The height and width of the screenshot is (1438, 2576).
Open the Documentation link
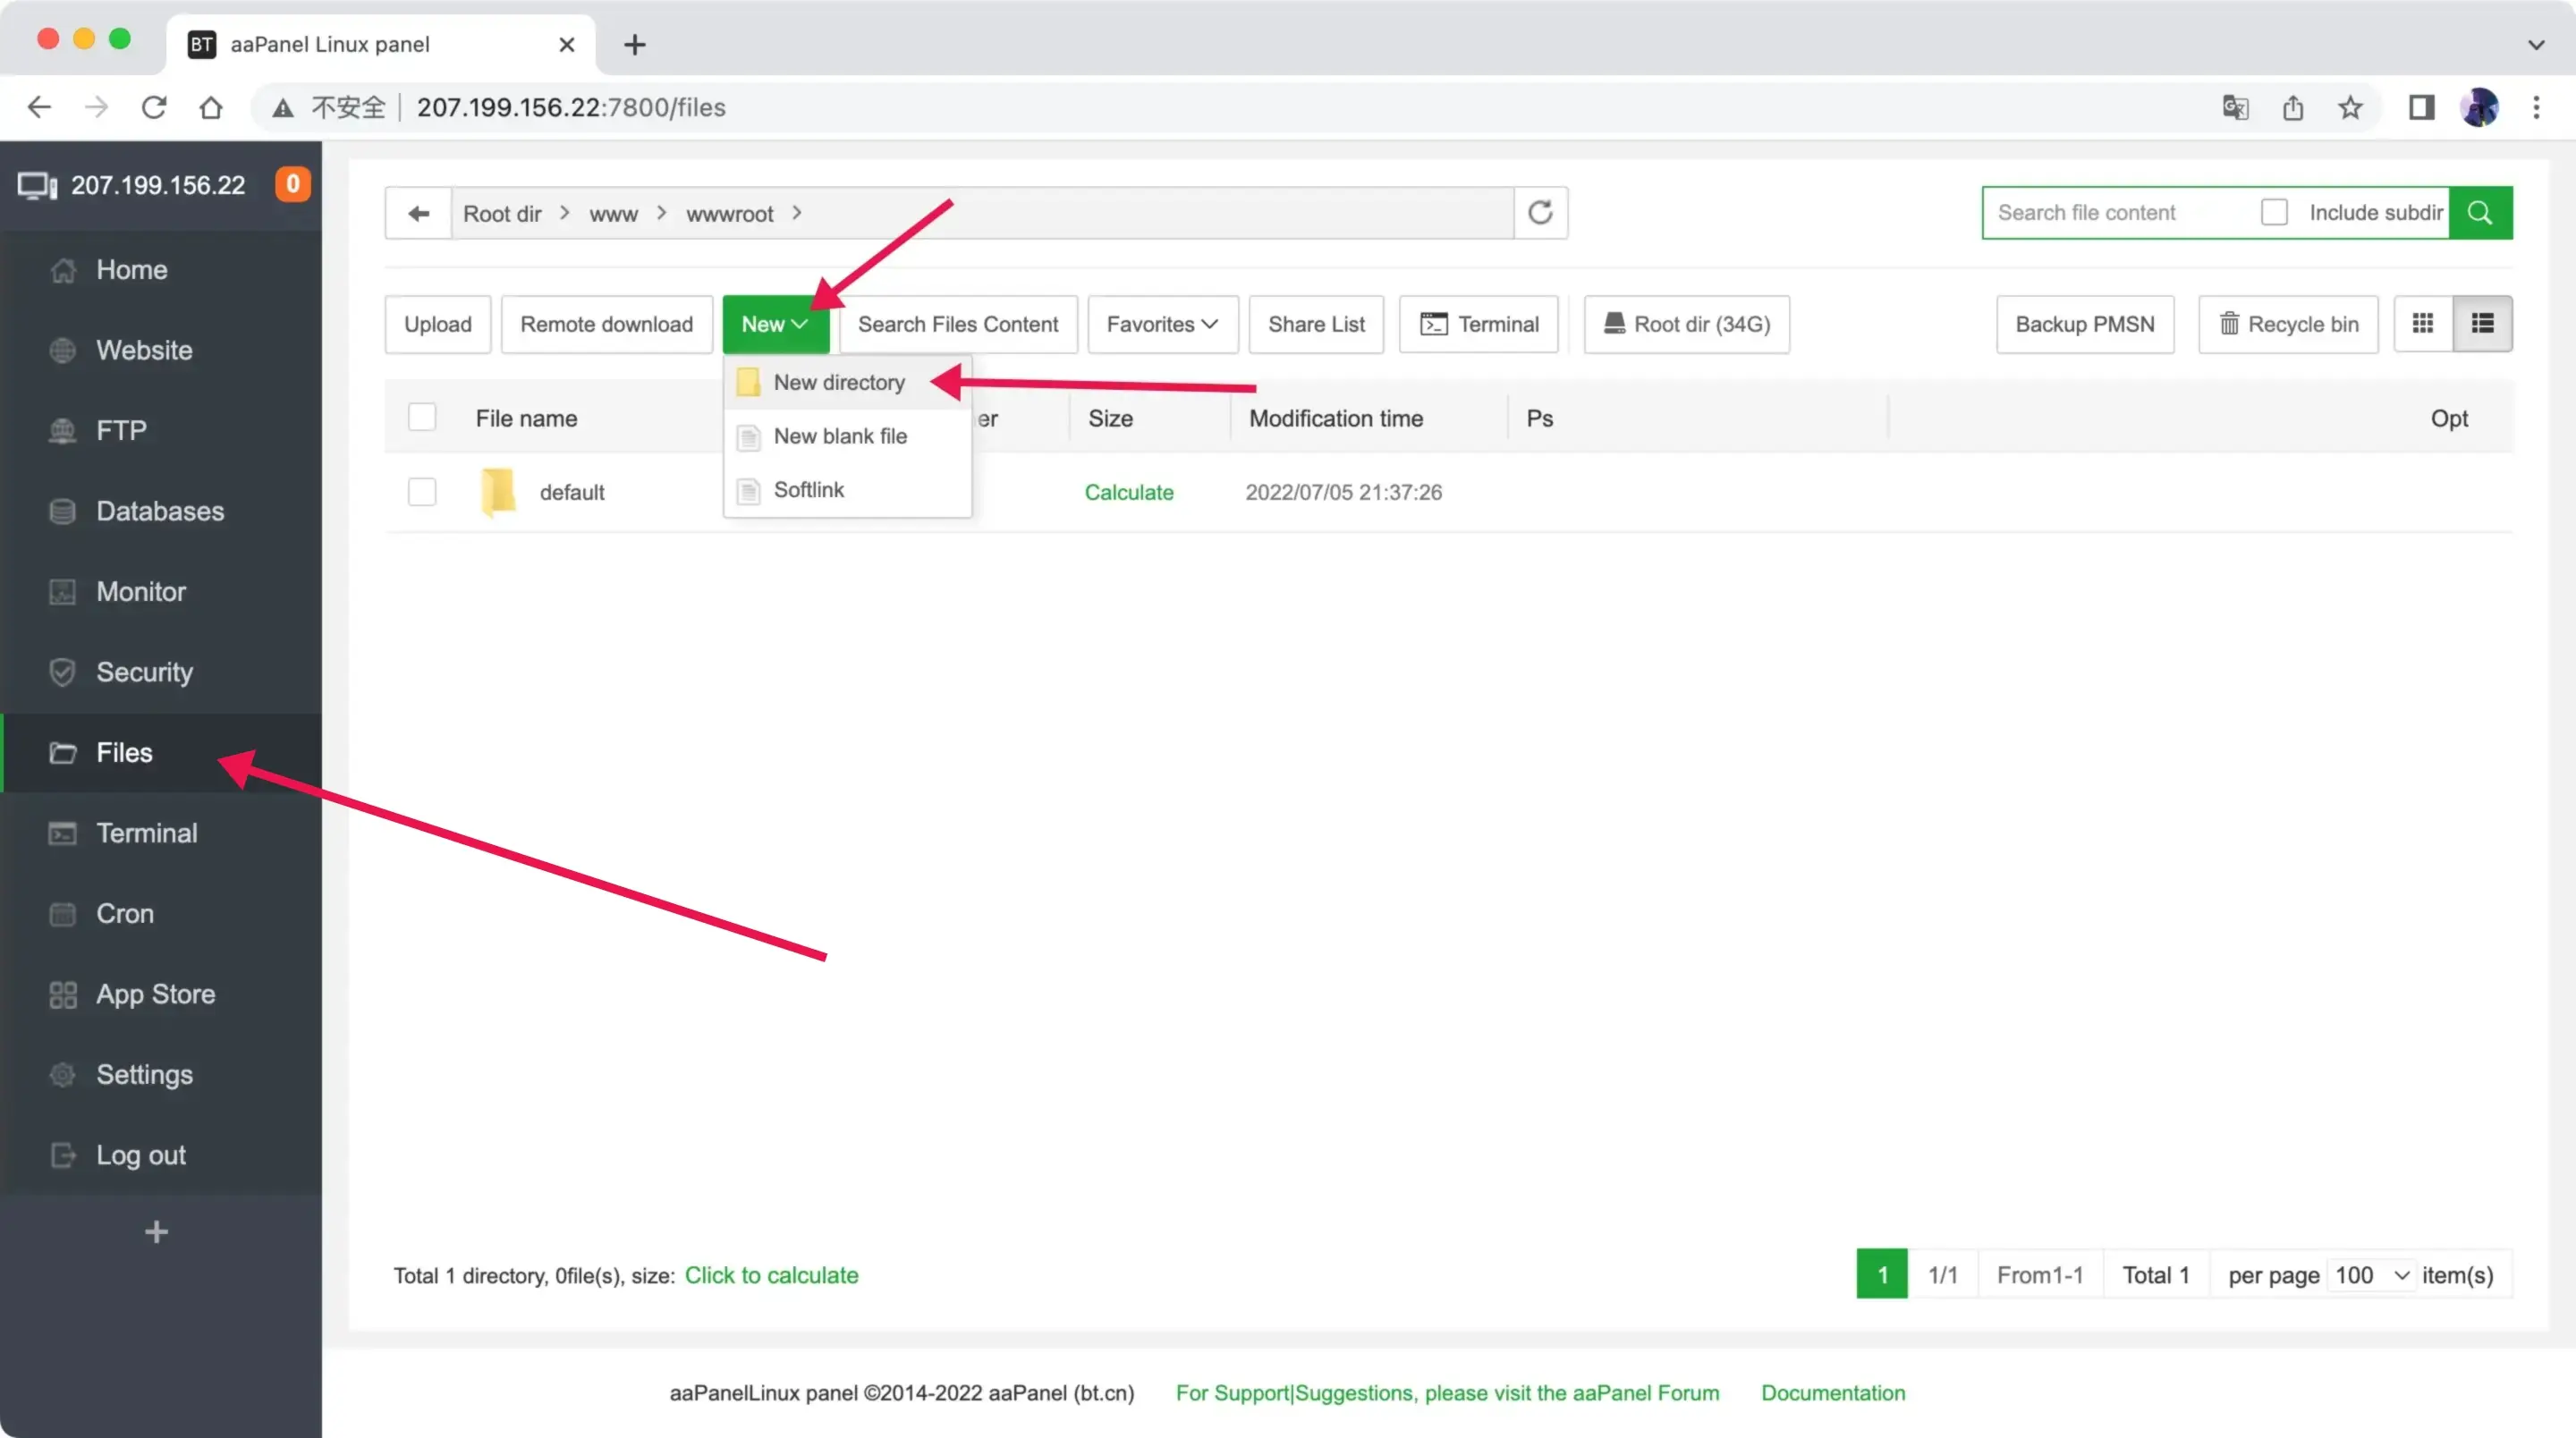(x=1833, y=1393)
